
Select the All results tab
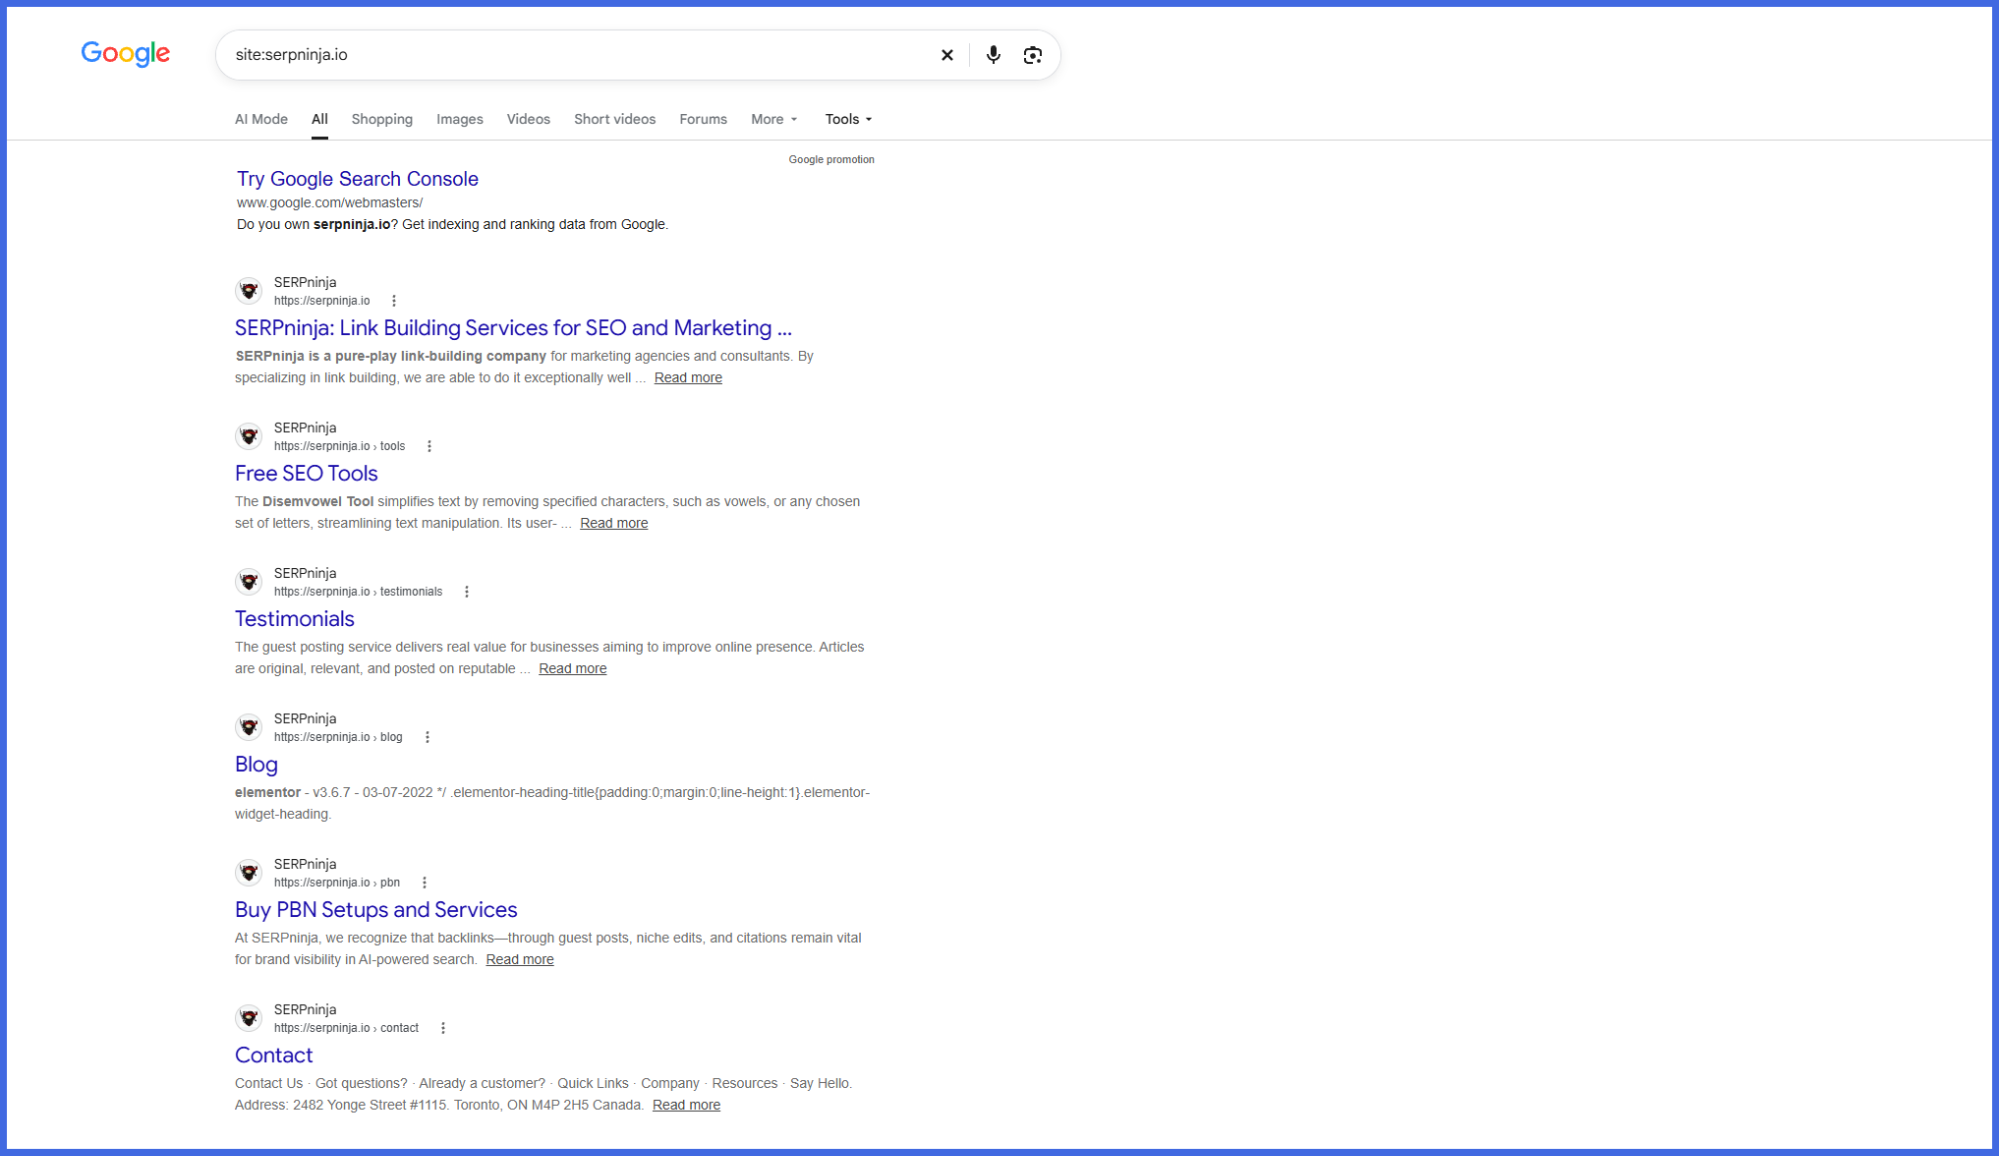pyautogui.click(x=319, y=119)
